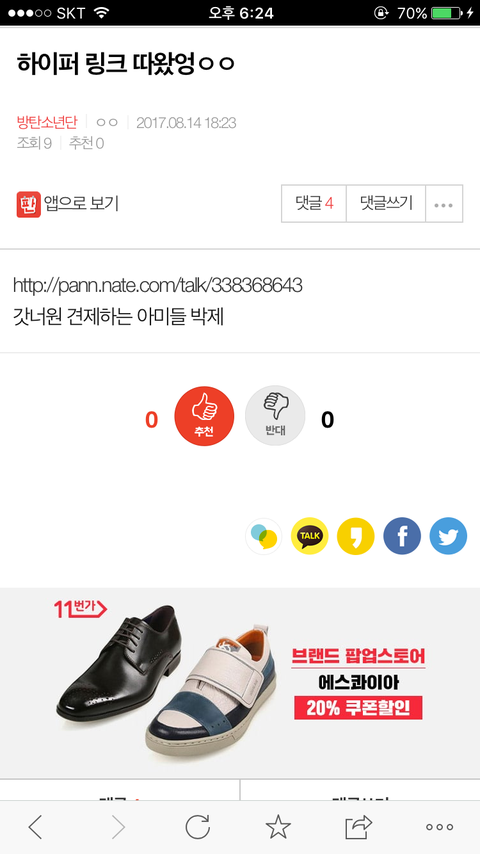Open the 11번가 shoe advertisement banner
Screen dimensions: 480x854
240,682
